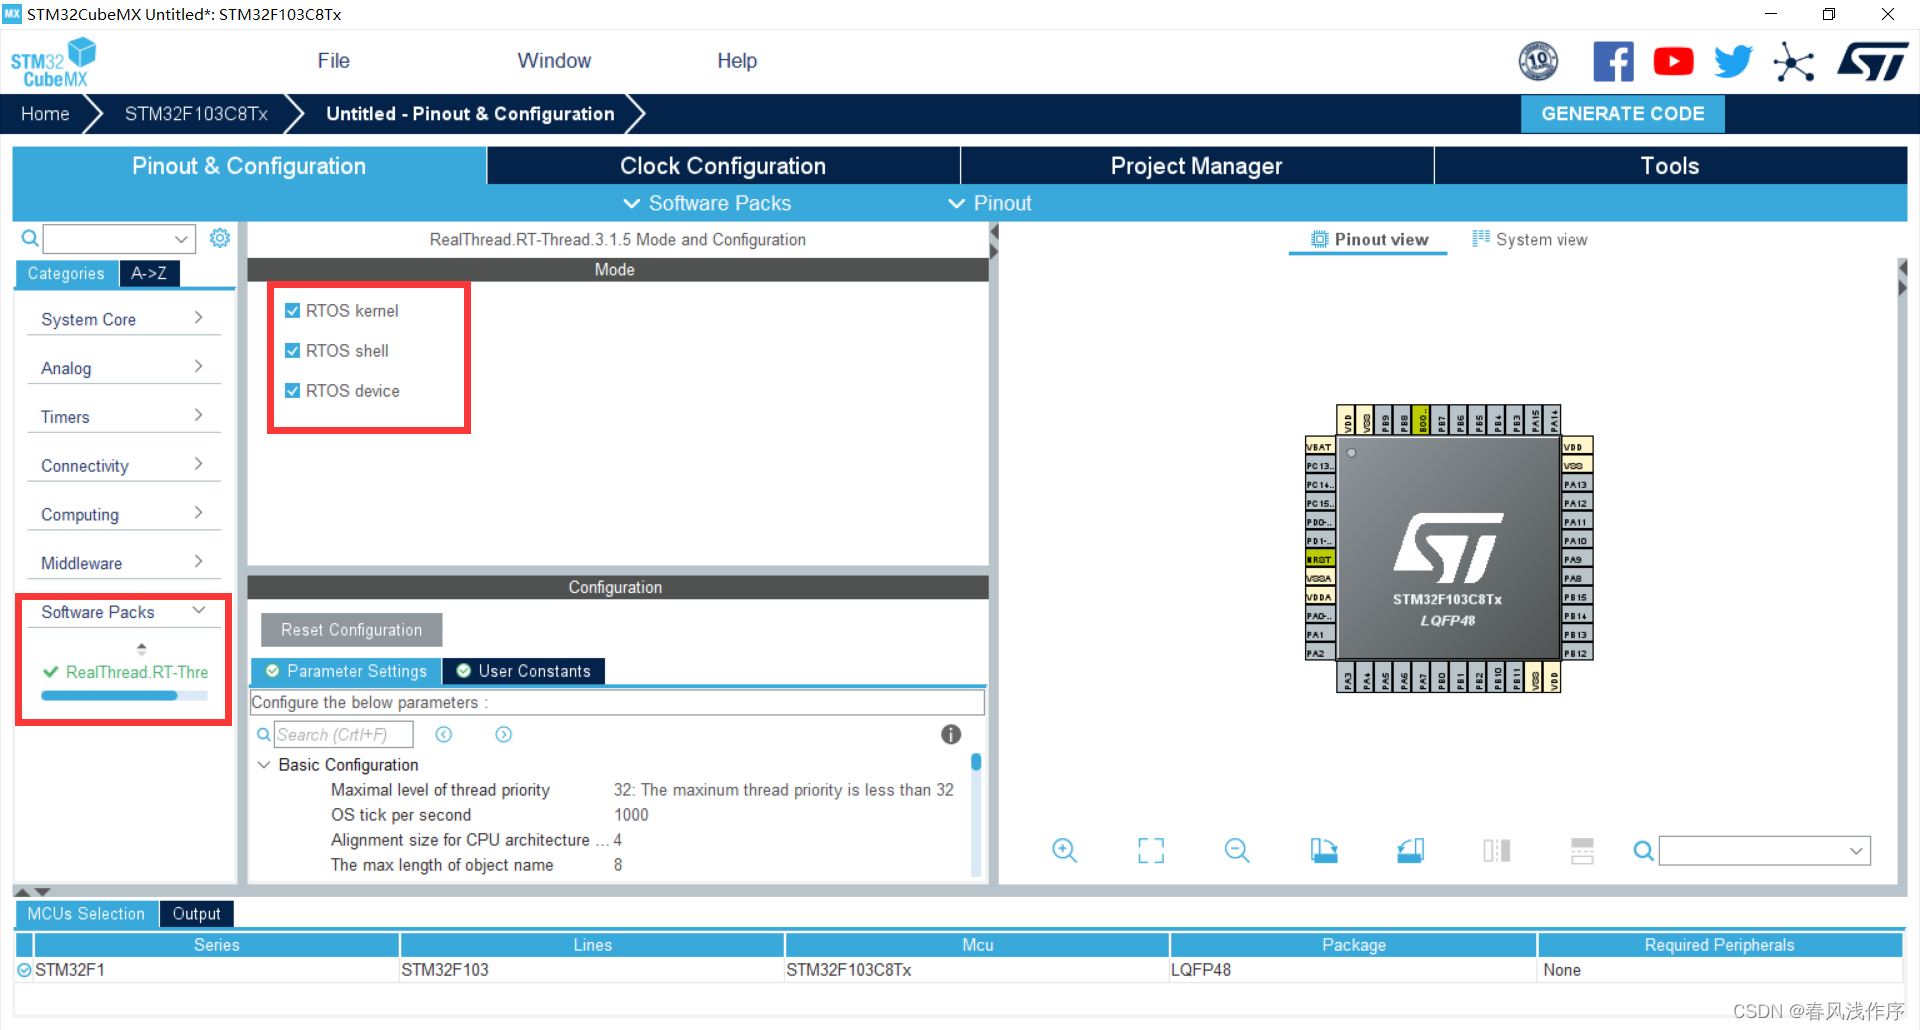Image resolution: width=1920 pixels, height=1030 pixels.
Task: Zoom out on the pinout view
Action: coord(1237,851)
